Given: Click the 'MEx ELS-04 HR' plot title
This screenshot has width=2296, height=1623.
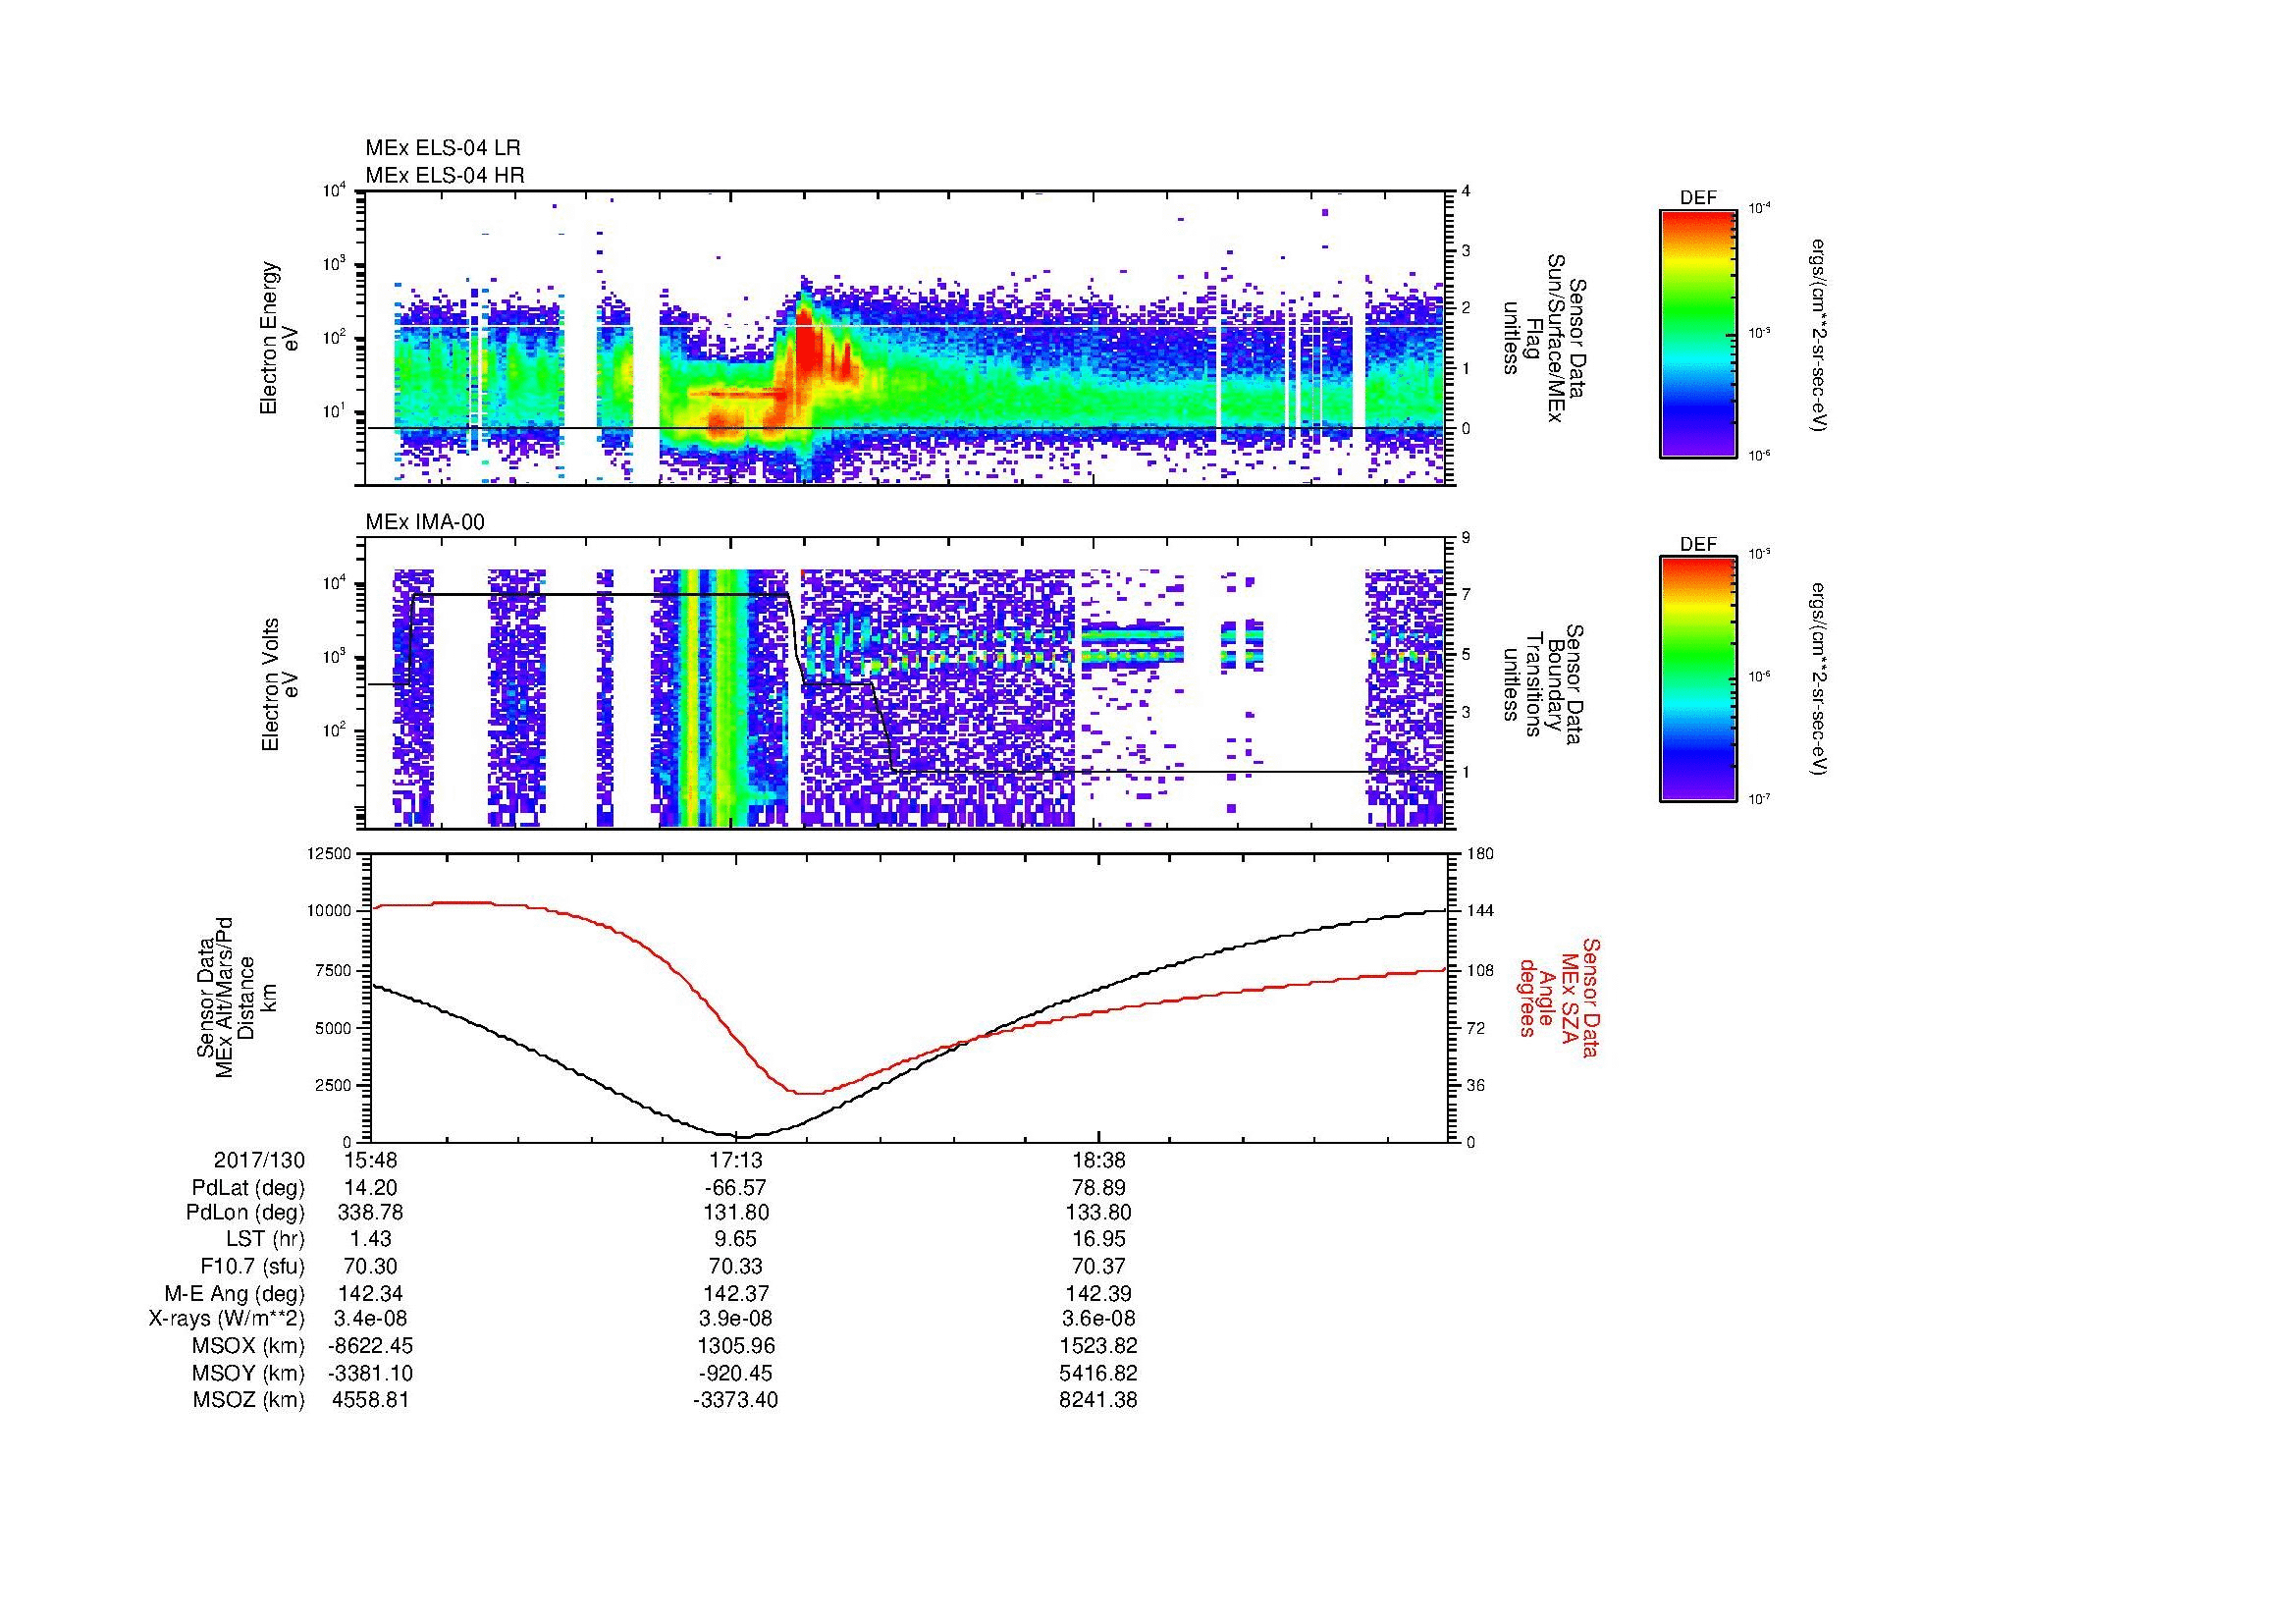Looking at the screenshot, I should coord(445,175).
